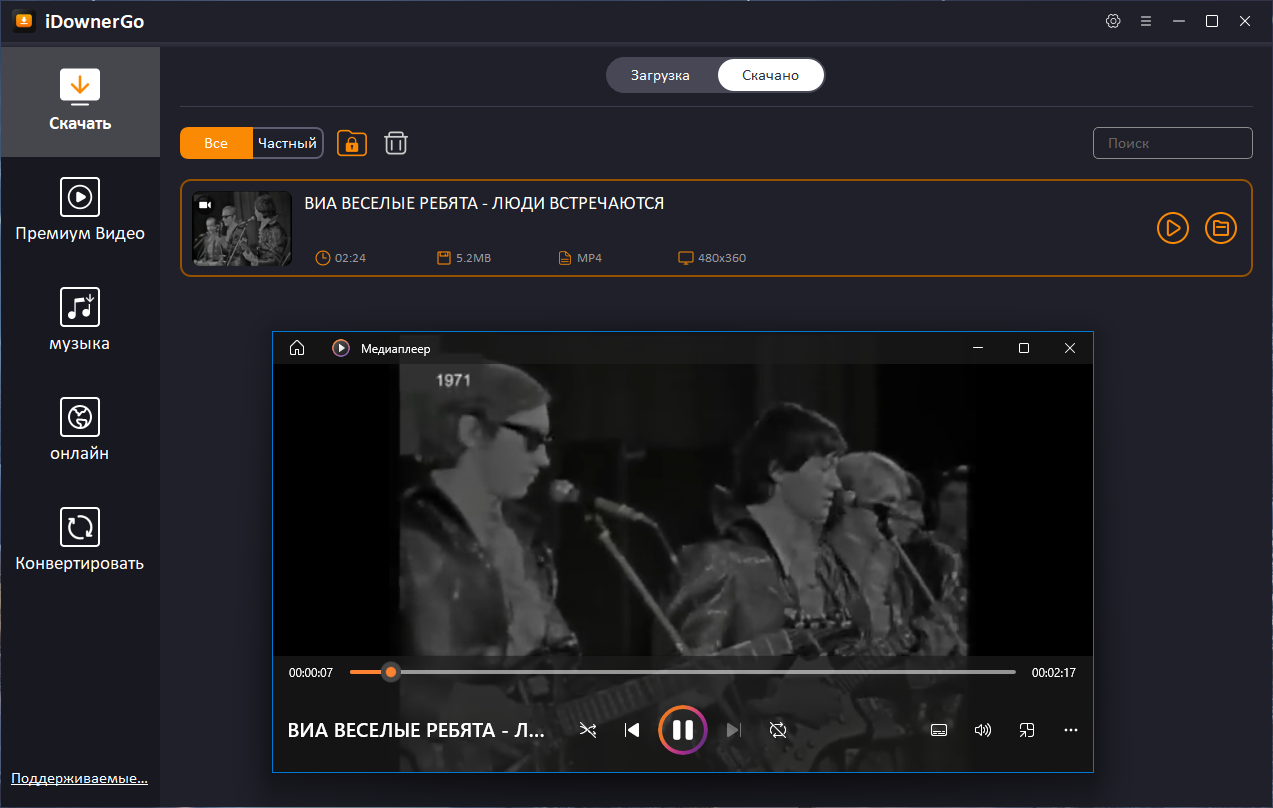This screenshot has height=808, width=1273.
Task: Open the музыка sidebar section
Action: click(x=80, y=320)
